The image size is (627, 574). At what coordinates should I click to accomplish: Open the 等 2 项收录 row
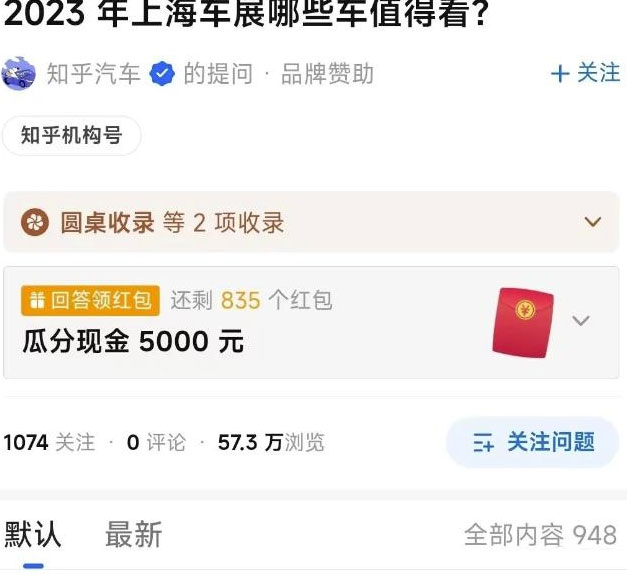(311, 222)
